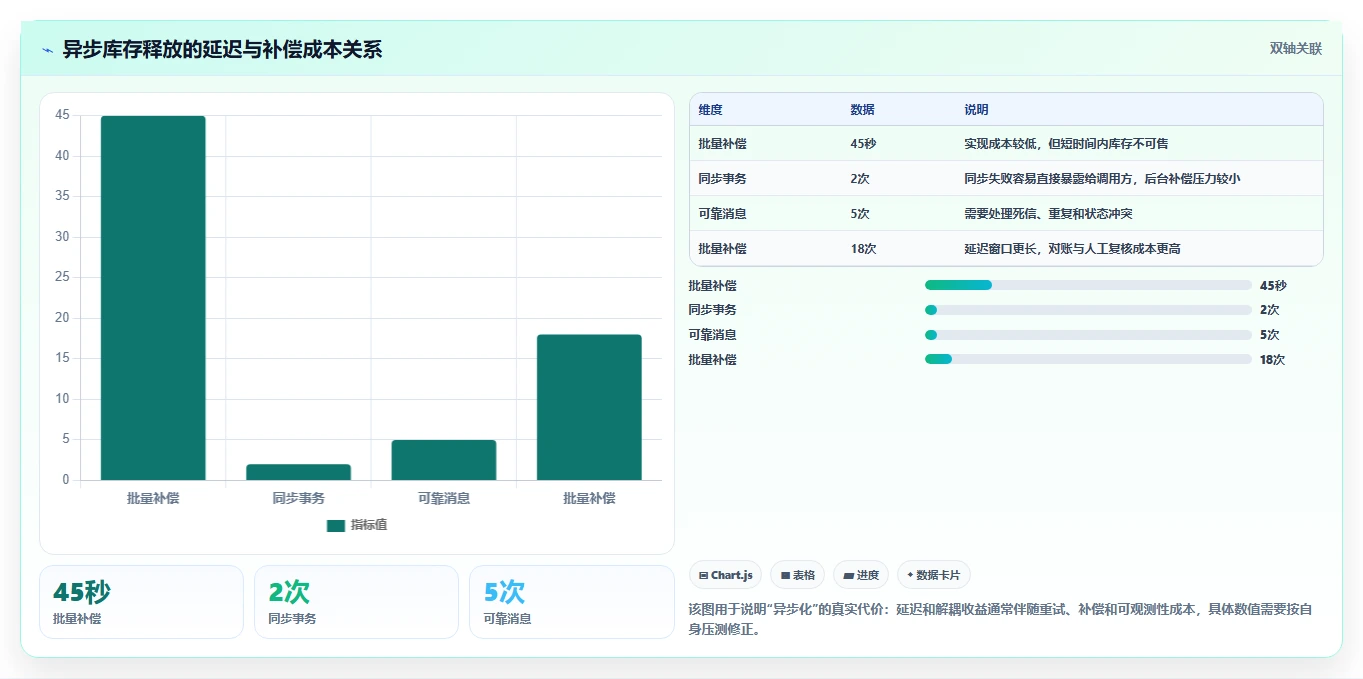Click the 5次 cell in the table
Image resolution: width=1363 pixels, height=679 pixels.
point(860,214)
